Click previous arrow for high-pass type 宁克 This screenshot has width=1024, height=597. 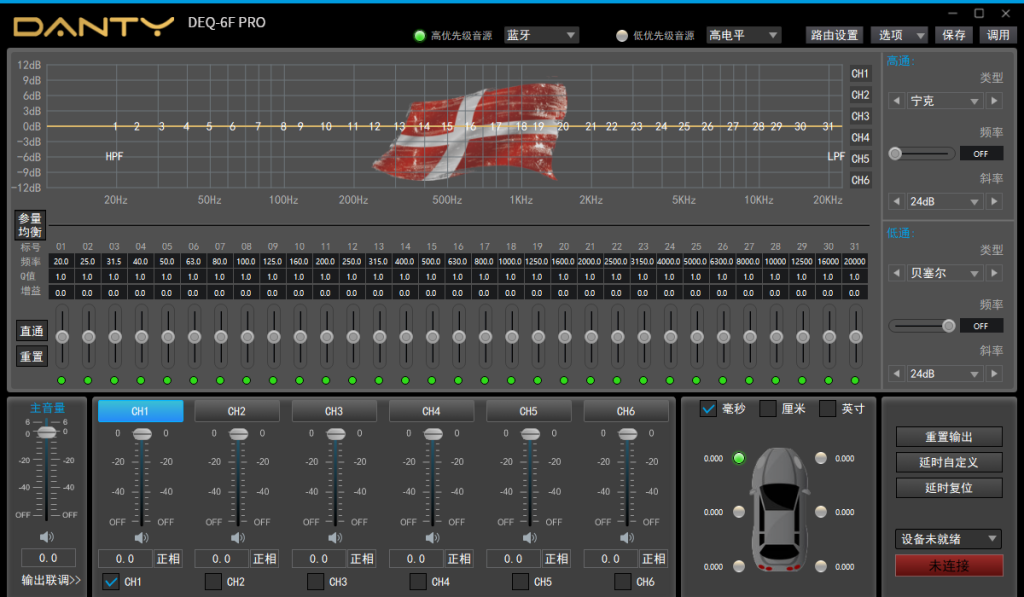click(897, 101)
